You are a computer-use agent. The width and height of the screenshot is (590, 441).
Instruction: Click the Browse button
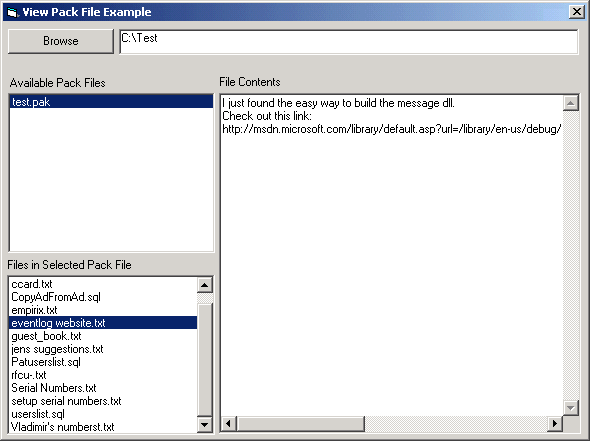point(61,41)
